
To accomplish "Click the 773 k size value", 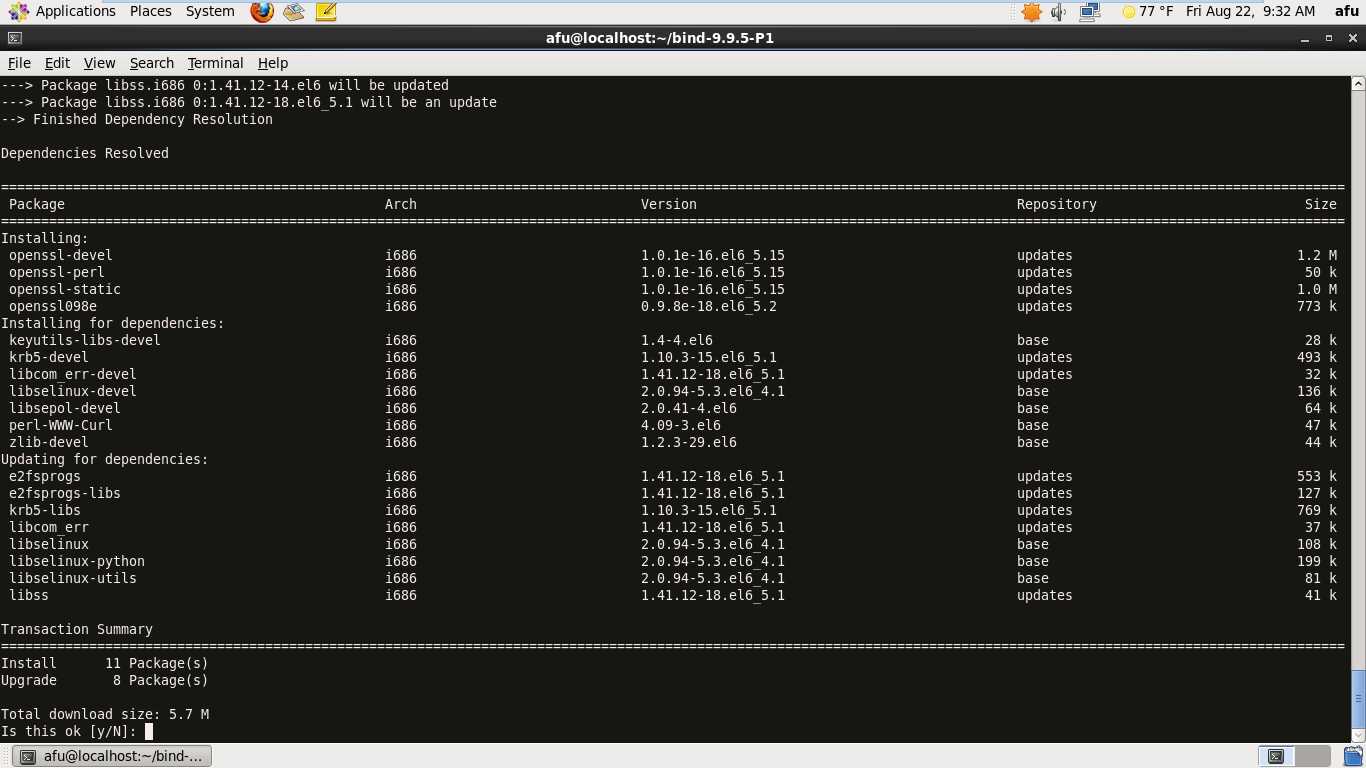I will click(1317, 306).
